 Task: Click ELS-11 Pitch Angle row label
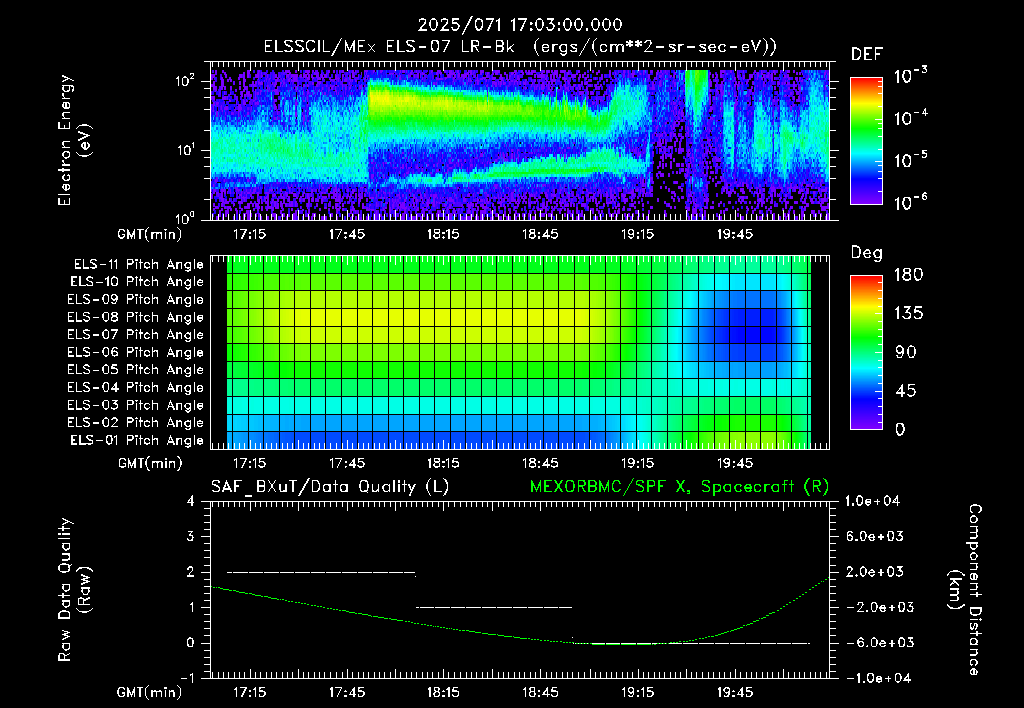click(x=138, y=265)
